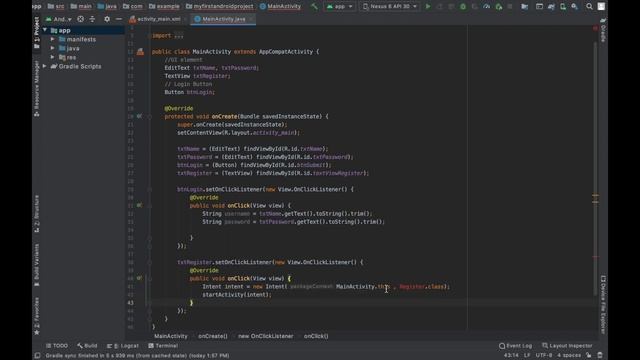Select the manifests folder in the project tree
This screenshot has height=360, width=640.
78,39
